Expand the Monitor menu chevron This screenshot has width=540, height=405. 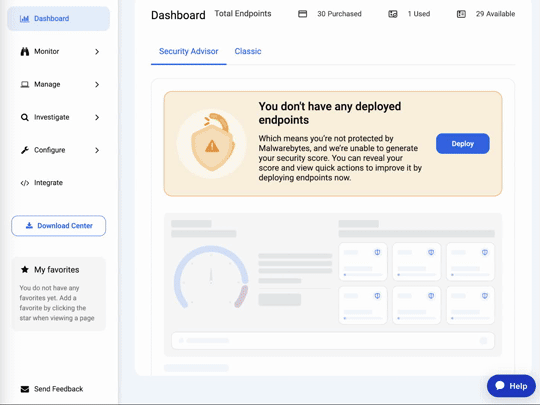97,52
